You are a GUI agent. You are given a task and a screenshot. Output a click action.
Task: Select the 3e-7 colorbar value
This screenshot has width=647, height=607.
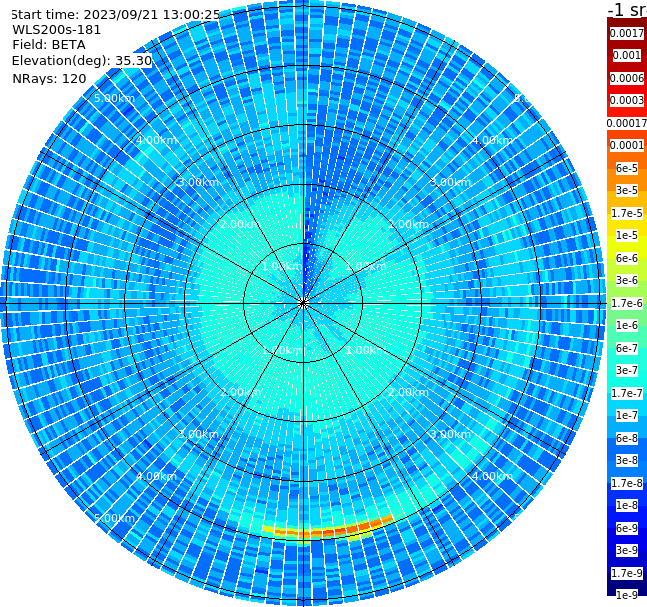pyautogui.click(x=627, y=370)
